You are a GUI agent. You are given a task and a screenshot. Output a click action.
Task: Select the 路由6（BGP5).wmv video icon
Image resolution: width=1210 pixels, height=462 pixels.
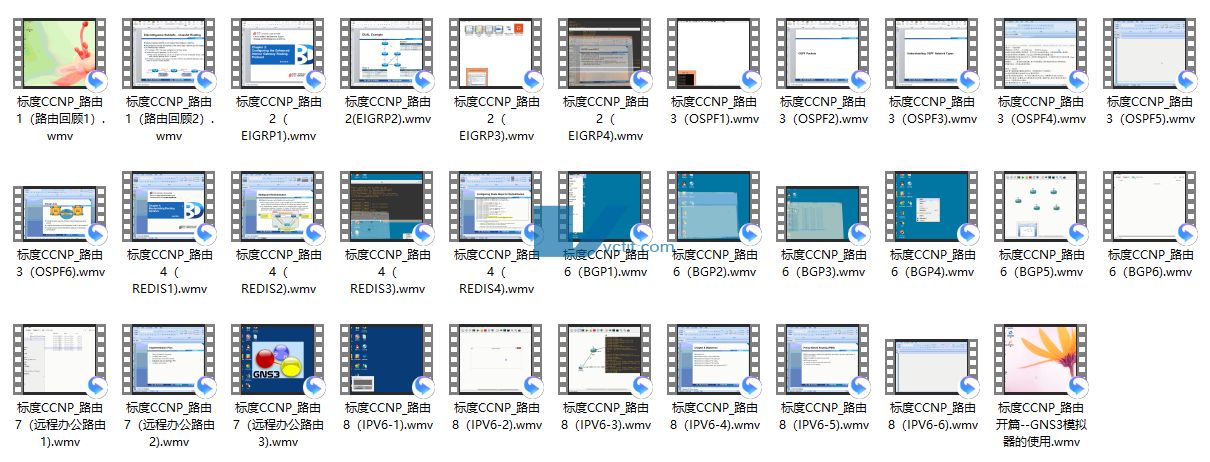pos(1041,206)
